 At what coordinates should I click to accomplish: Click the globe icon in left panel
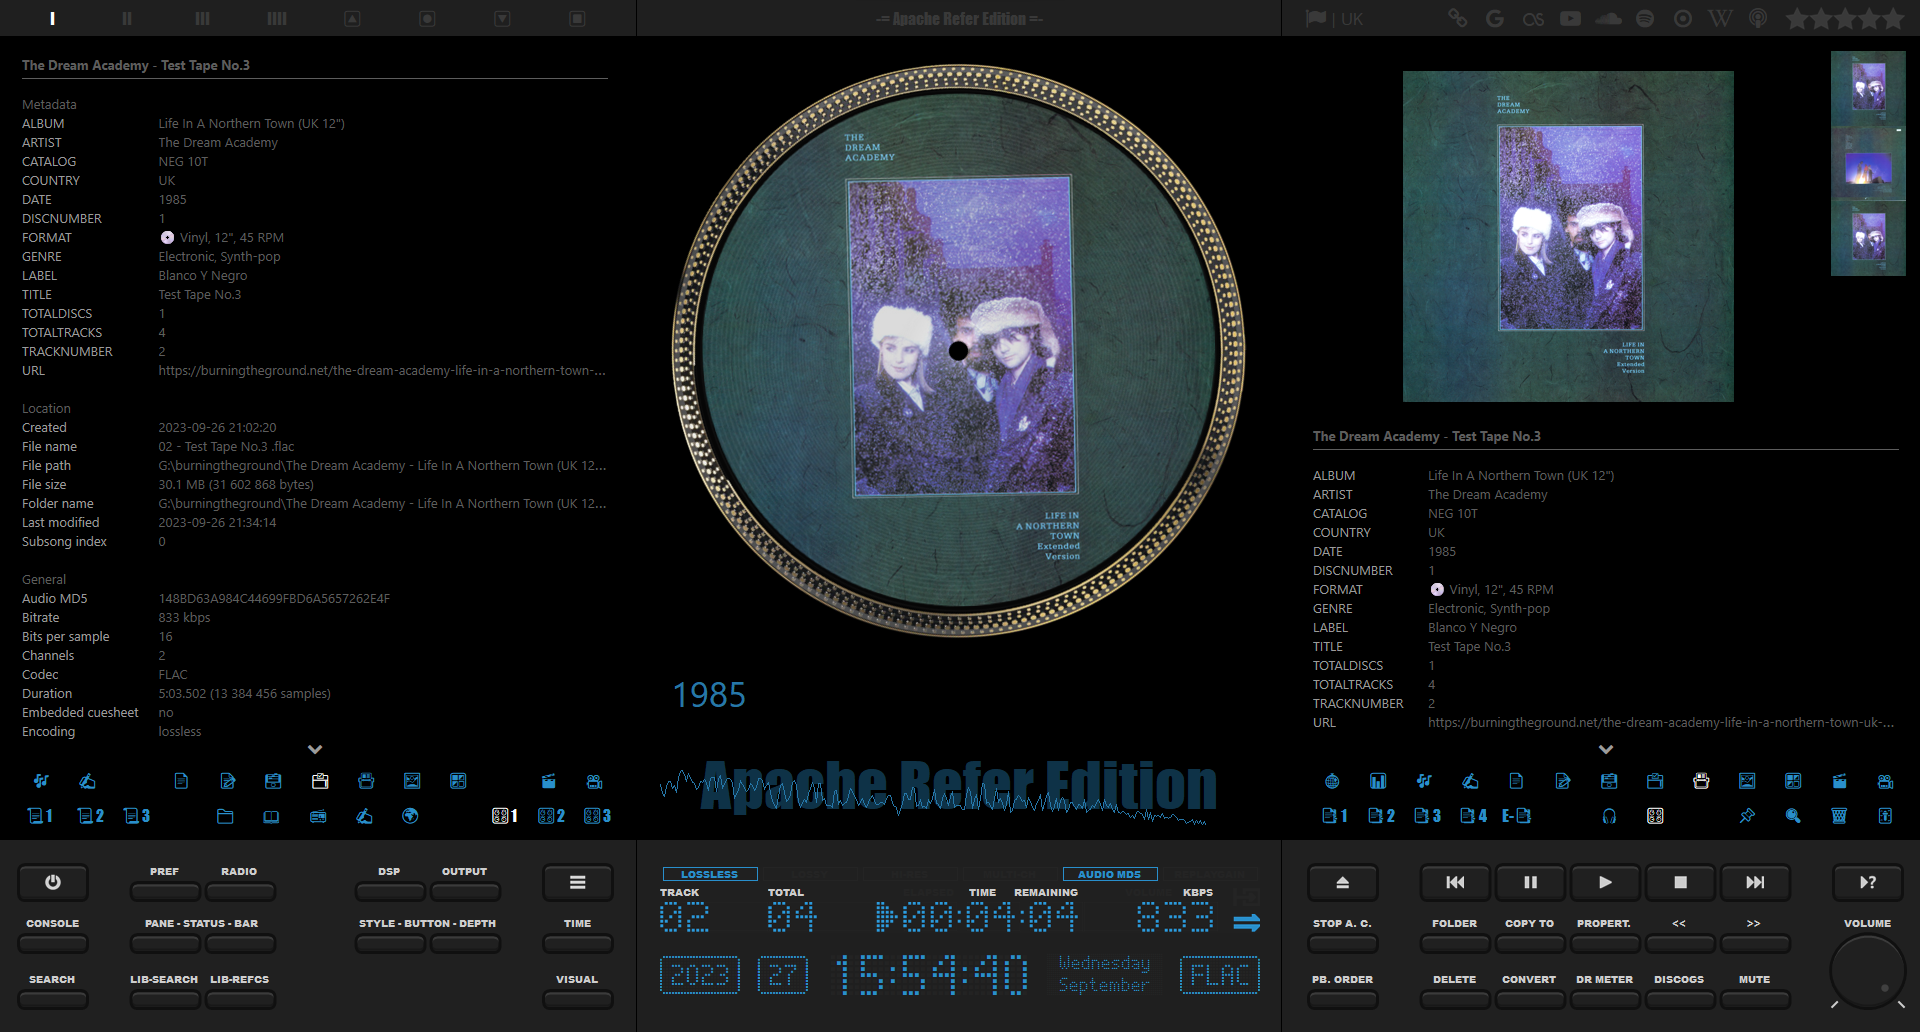[410, 816]
